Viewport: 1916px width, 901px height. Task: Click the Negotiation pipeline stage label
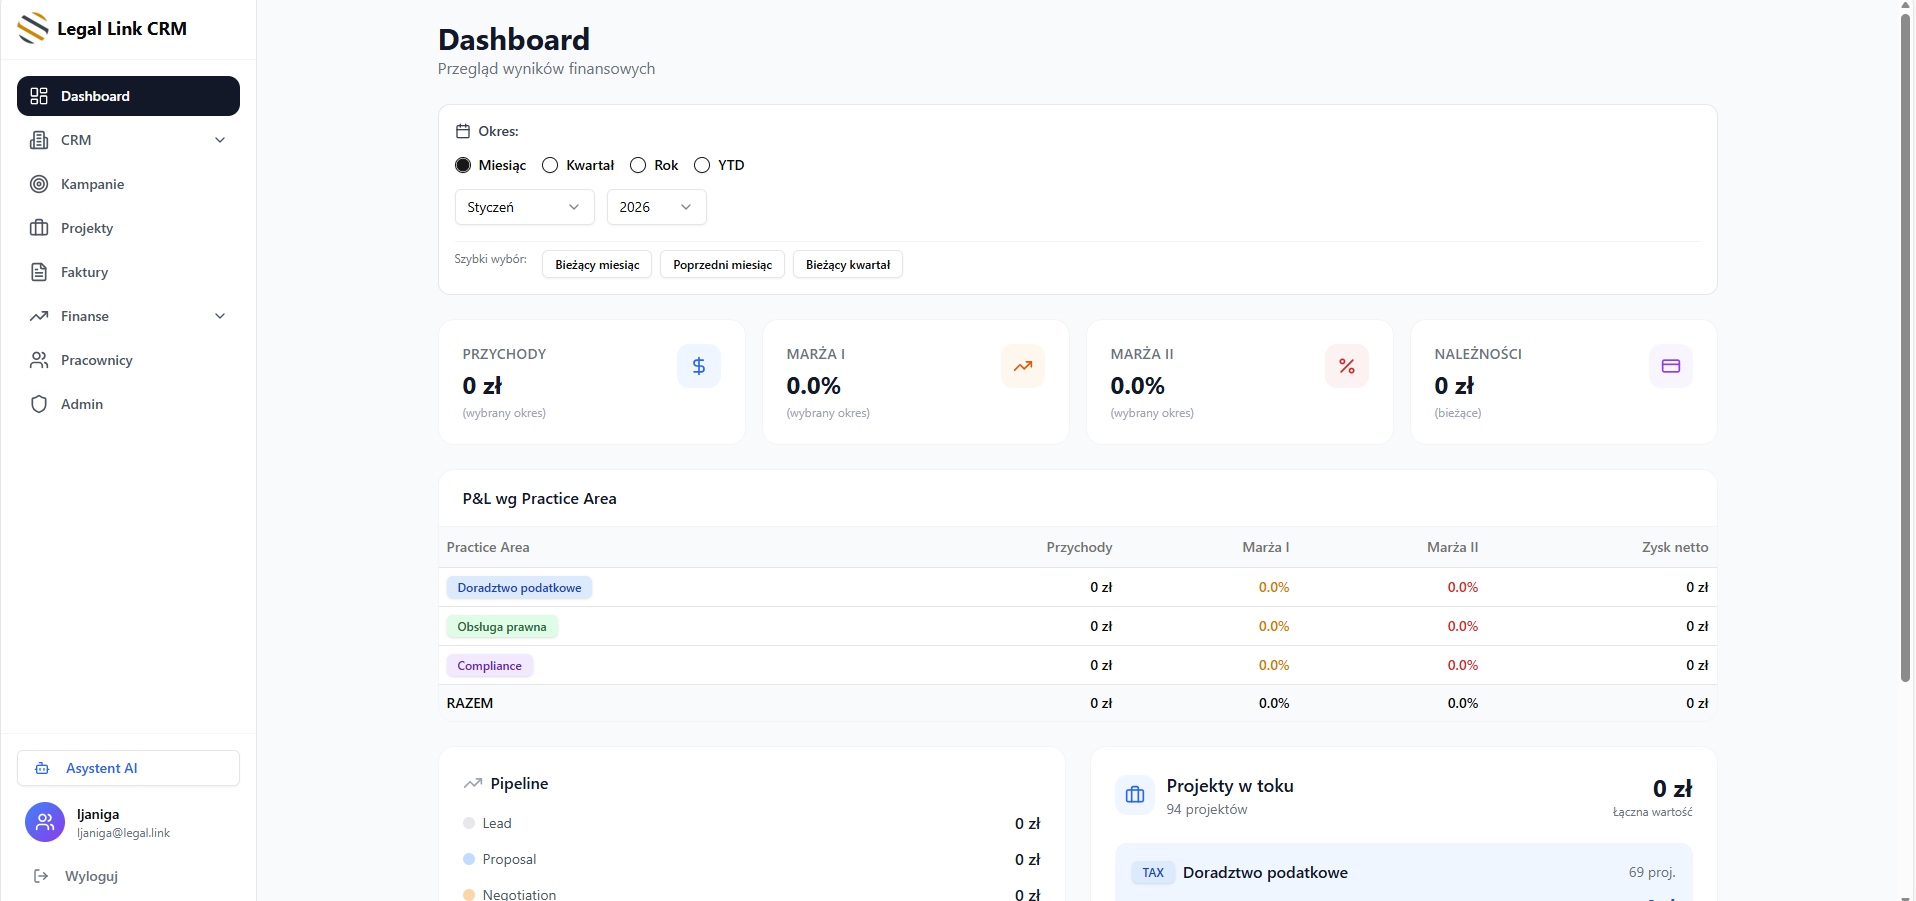519,894
